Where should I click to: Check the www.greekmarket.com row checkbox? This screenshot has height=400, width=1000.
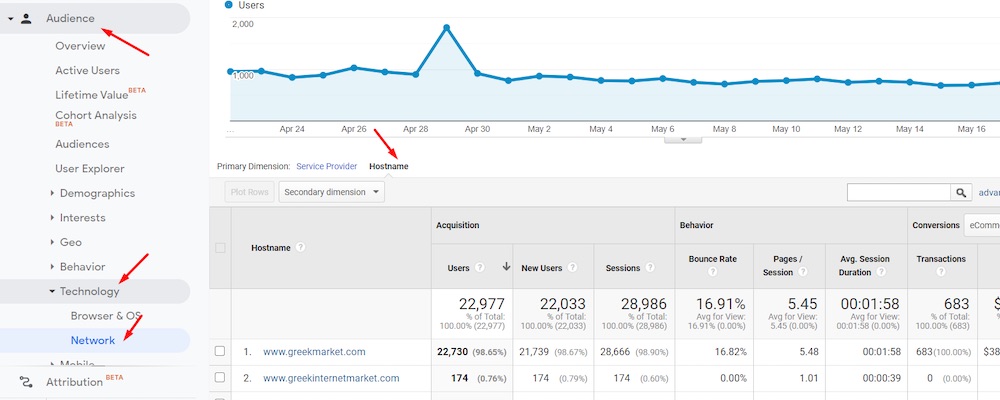[x=220, y=352]
